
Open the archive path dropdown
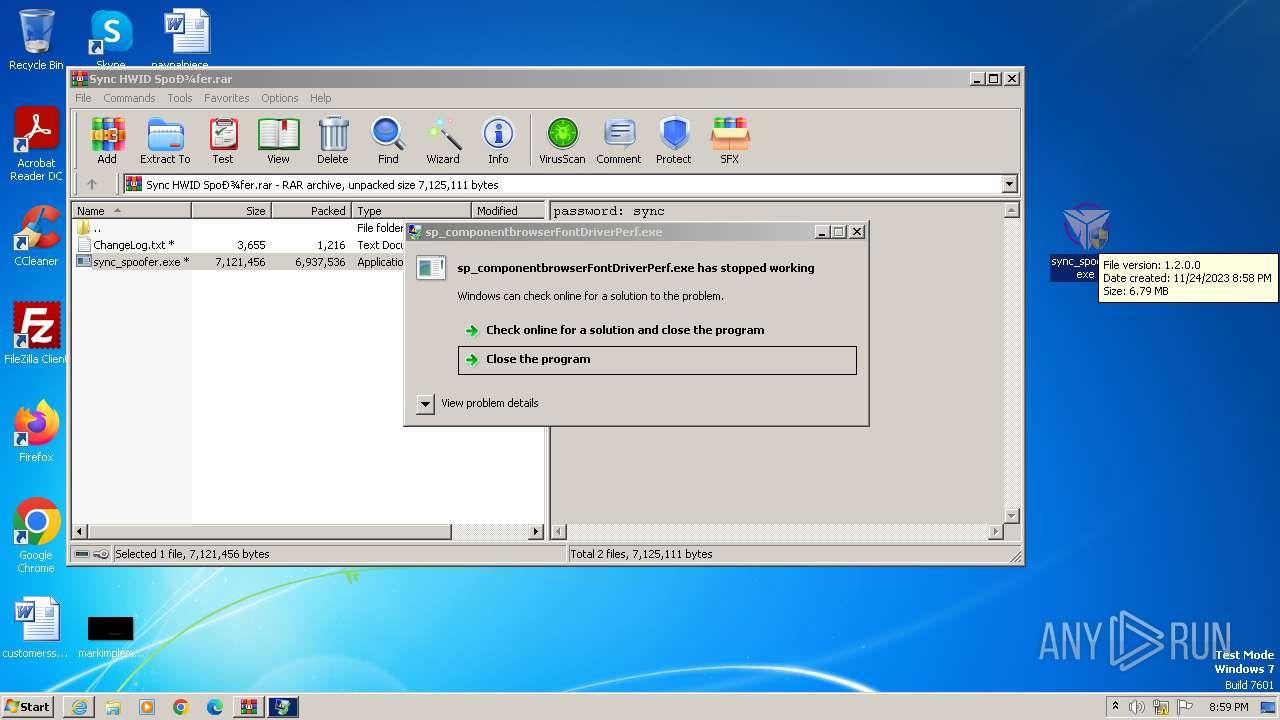click(1009, 184)
